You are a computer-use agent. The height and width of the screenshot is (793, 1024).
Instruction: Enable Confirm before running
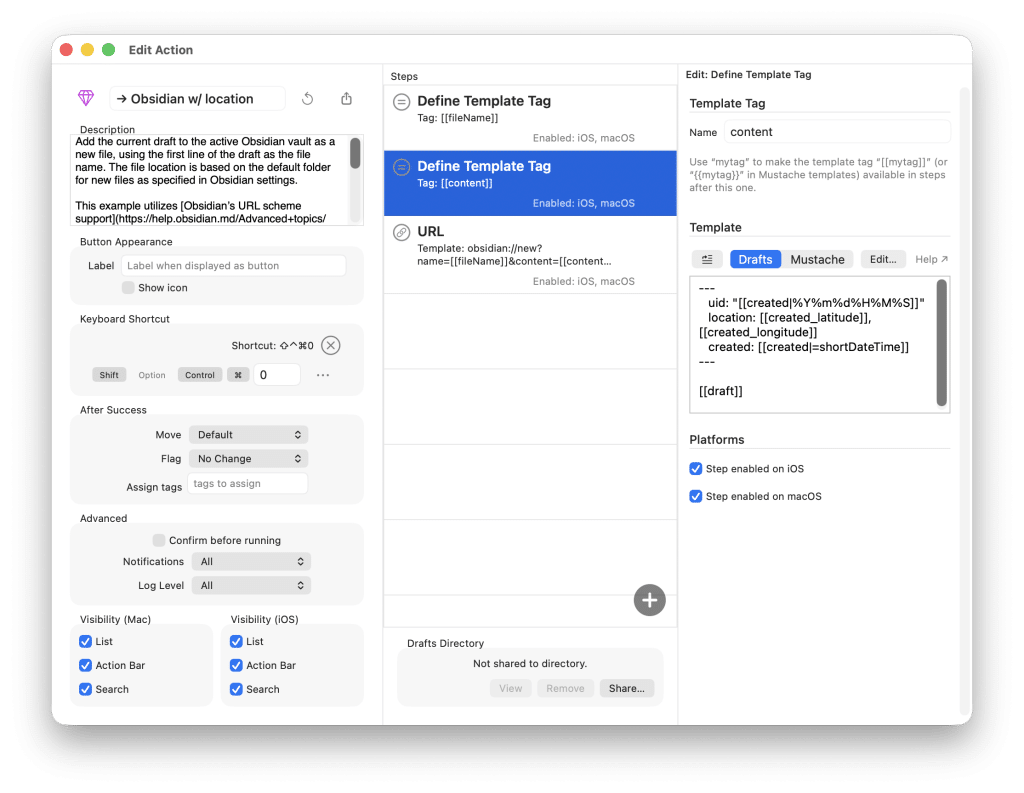coord(159,540)
